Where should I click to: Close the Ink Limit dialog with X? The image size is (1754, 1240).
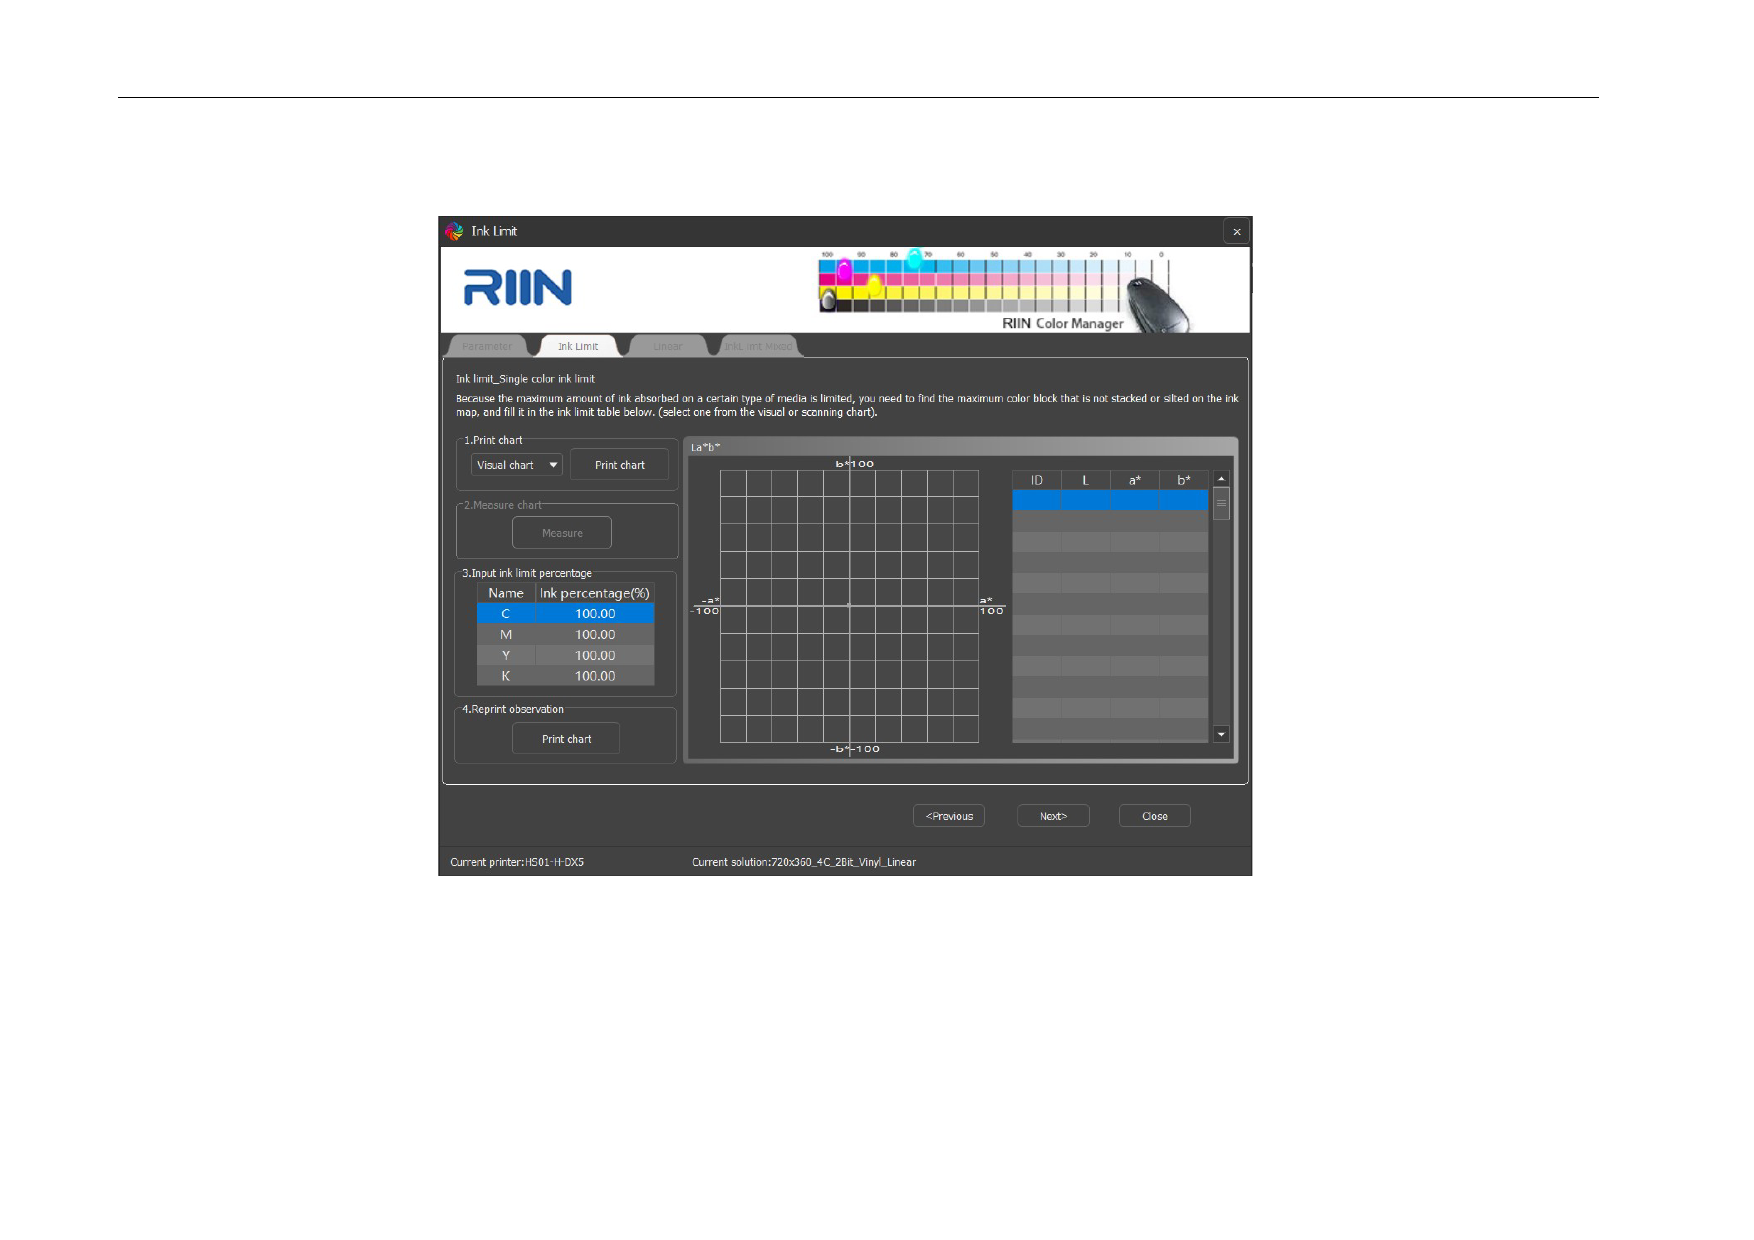[1236, 231]
